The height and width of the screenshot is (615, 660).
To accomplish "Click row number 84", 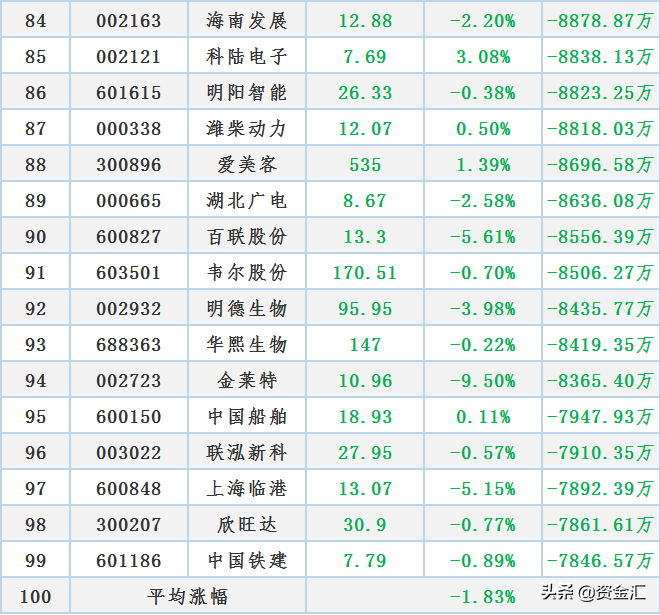I will pos(35,21).
